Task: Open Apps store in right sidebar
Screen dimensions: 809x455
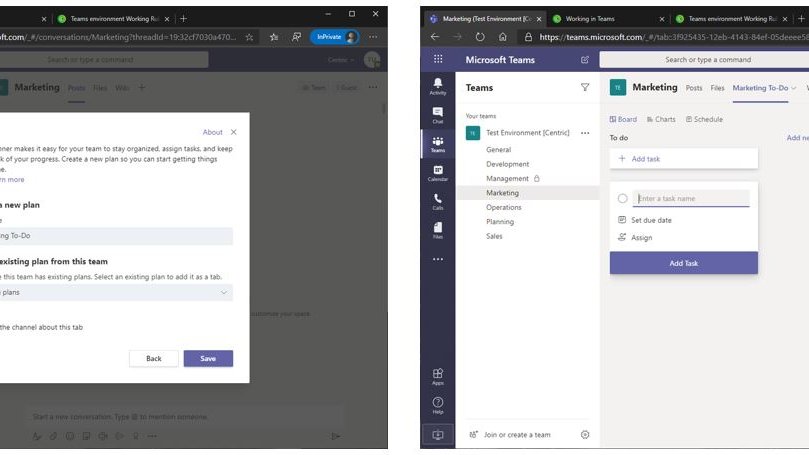Action: 438,376
